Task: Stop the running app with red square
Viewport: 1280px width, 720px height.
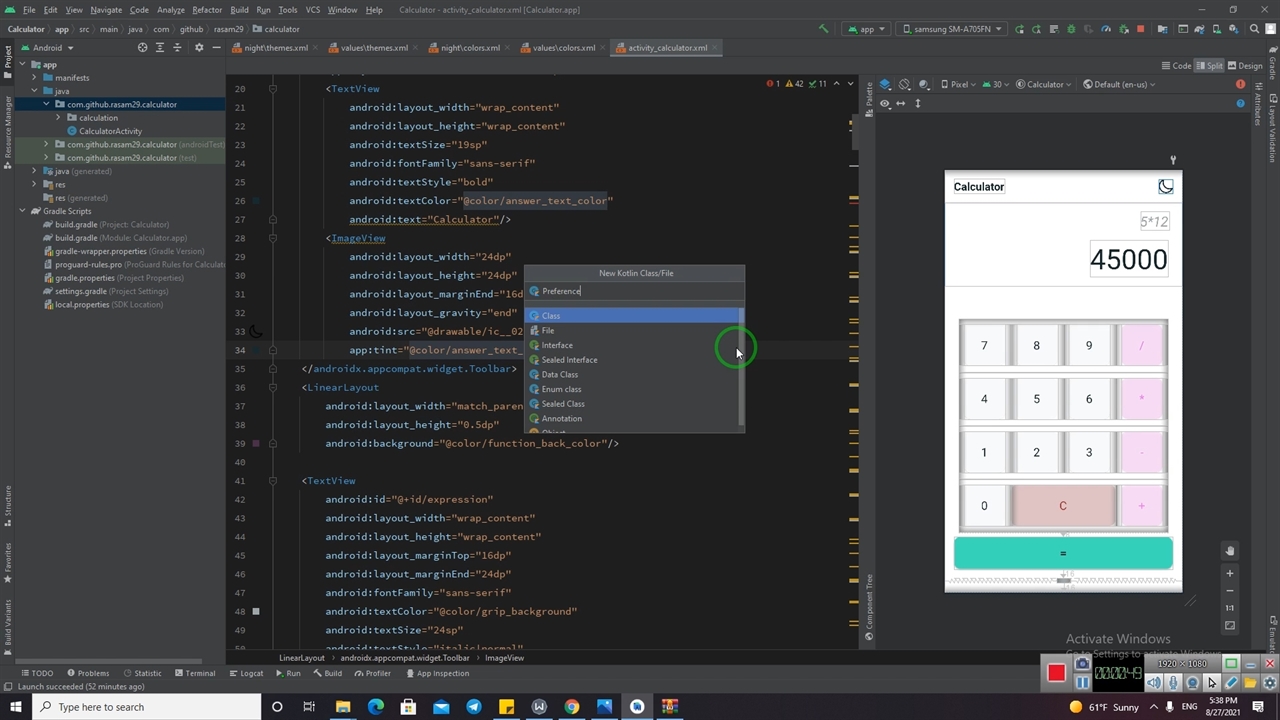Action: pos(1140,29)
